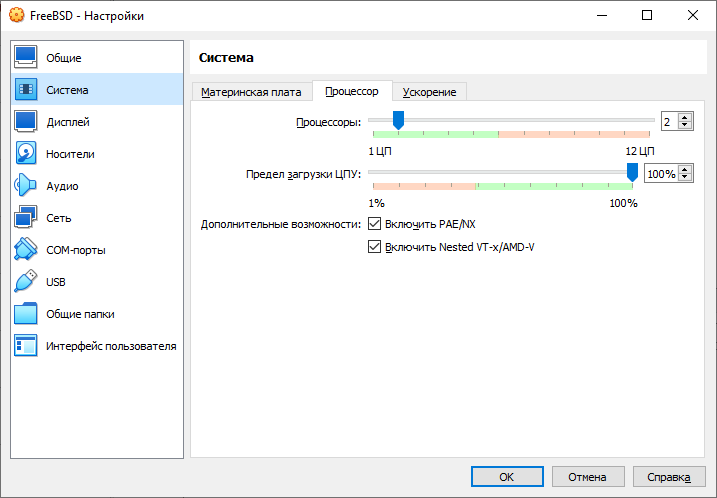
Task: Select Дисплей label in the sidebar
Action: 68,122
